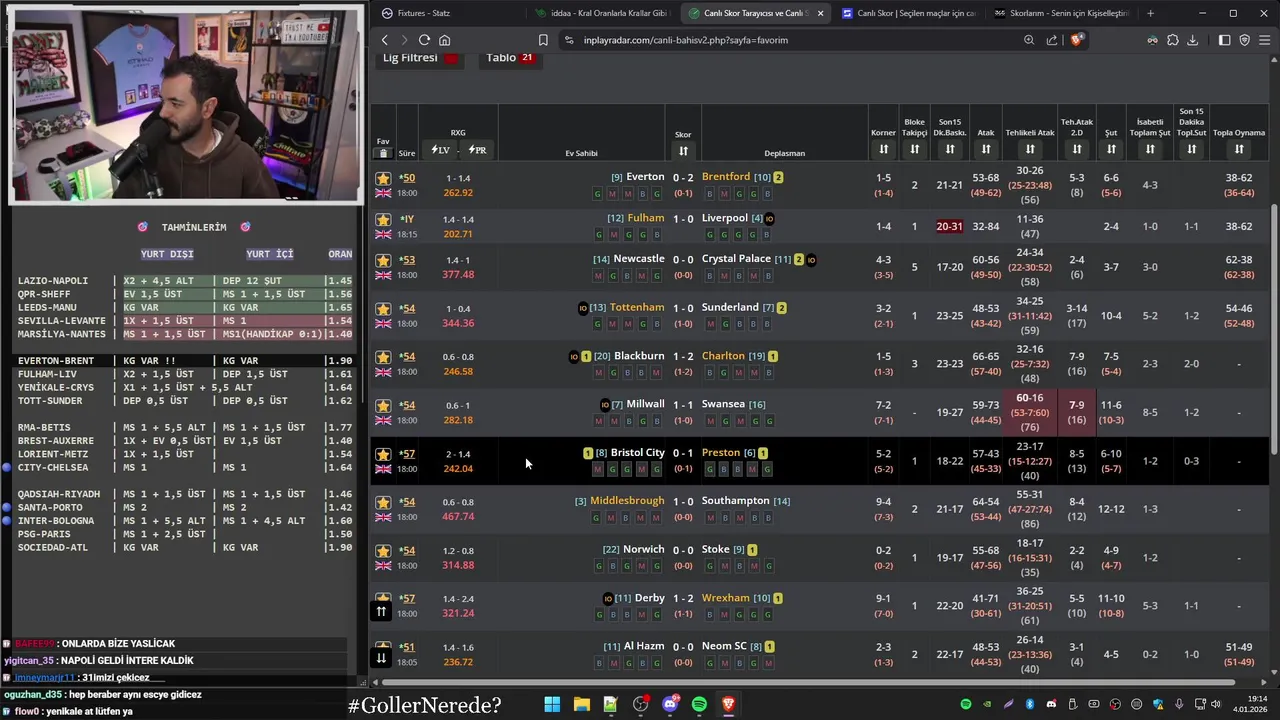Click the floating pause button beside Derby
This screenshot has width=1280, height=720.
pos(381,611)
